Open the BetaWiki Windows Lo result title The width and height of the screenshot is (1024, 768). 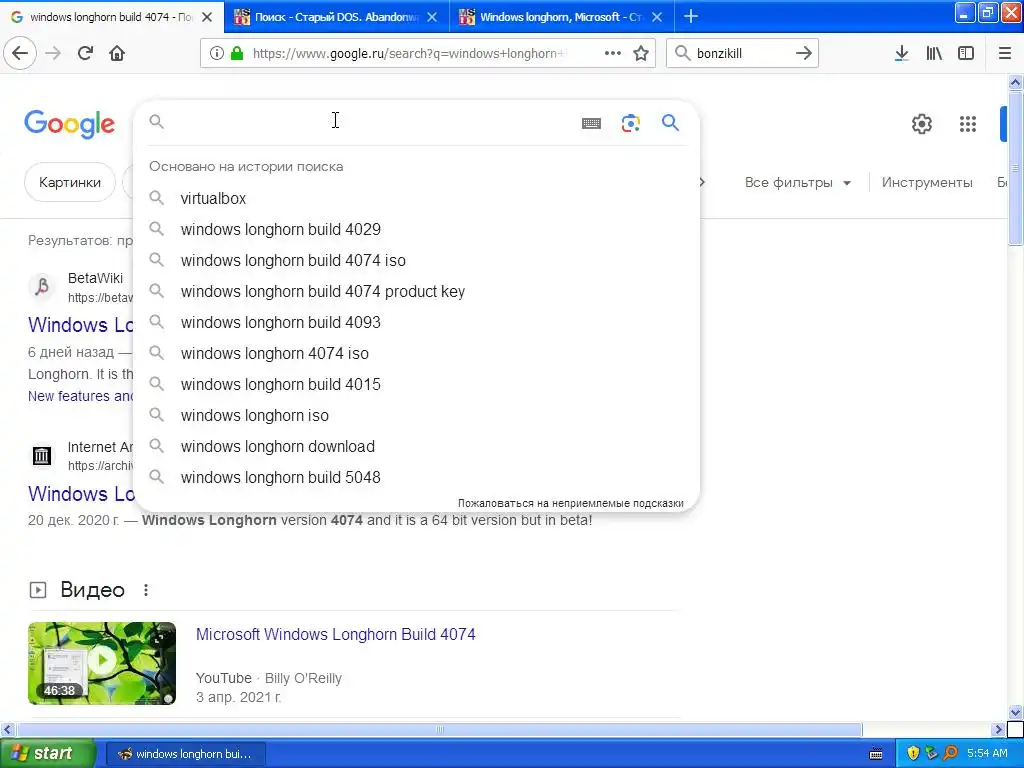coord(81,325)
